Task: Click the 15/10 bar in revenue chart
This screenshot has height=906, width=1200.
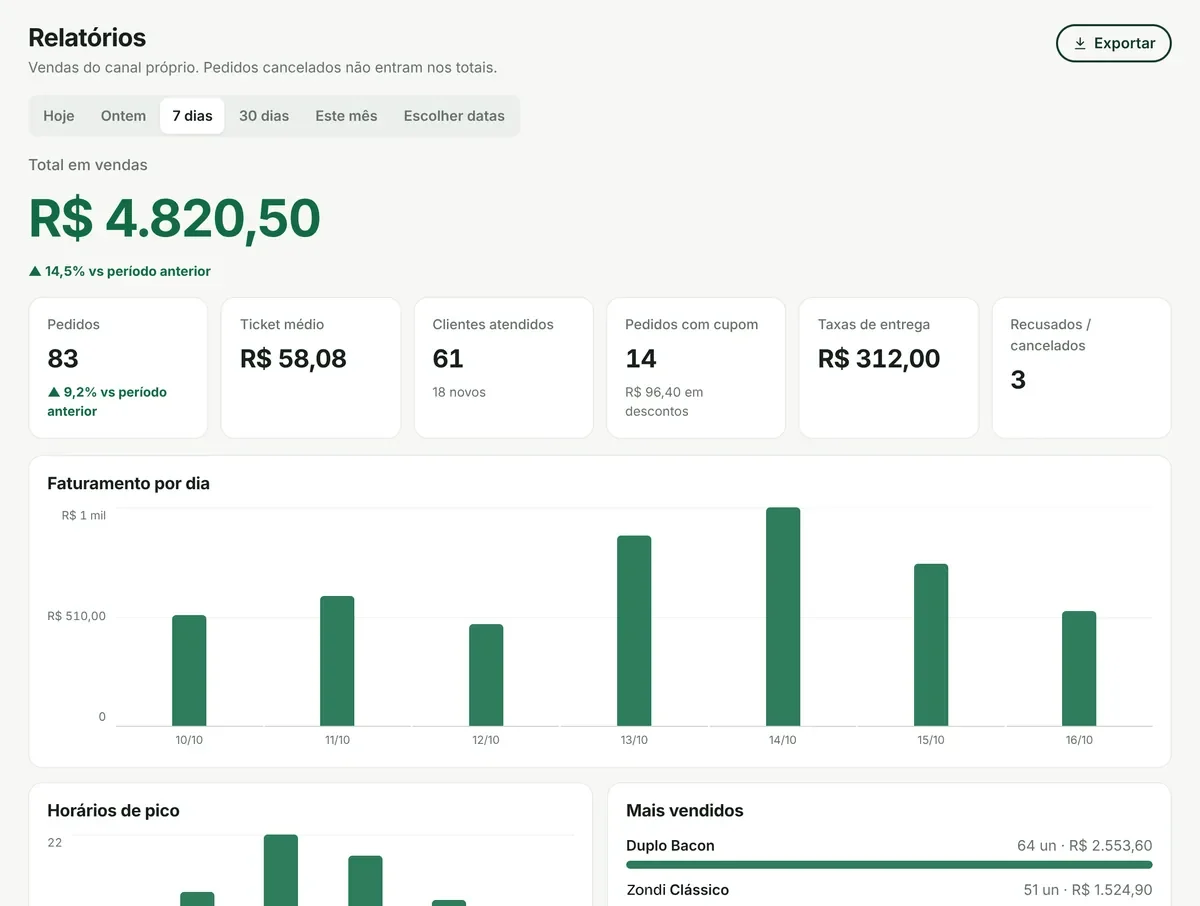Action: pyautogui.click(x=931, y=645)
